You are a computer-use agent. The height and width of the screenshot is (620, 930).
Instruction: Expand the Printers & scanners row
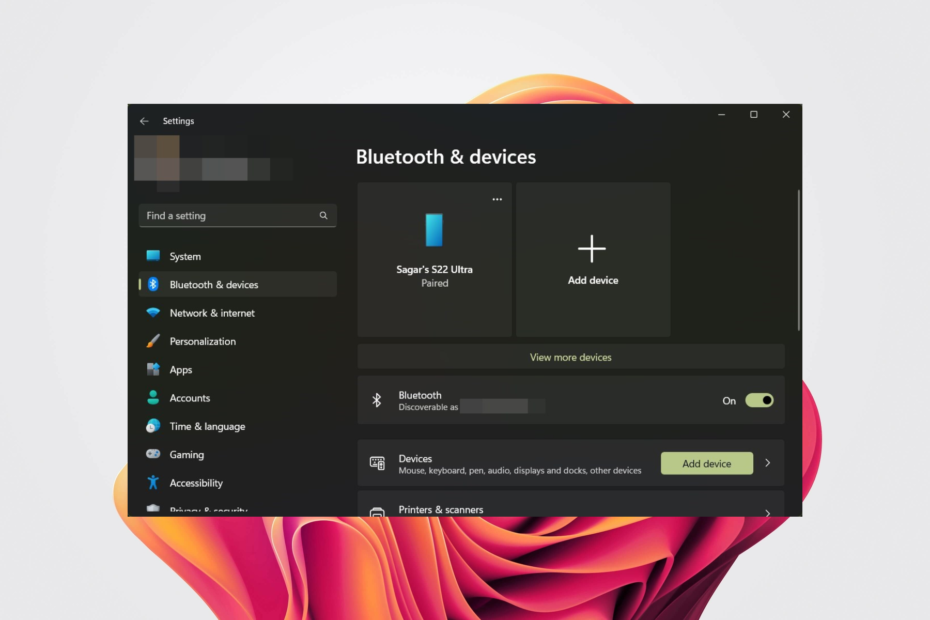coord(768,510)
